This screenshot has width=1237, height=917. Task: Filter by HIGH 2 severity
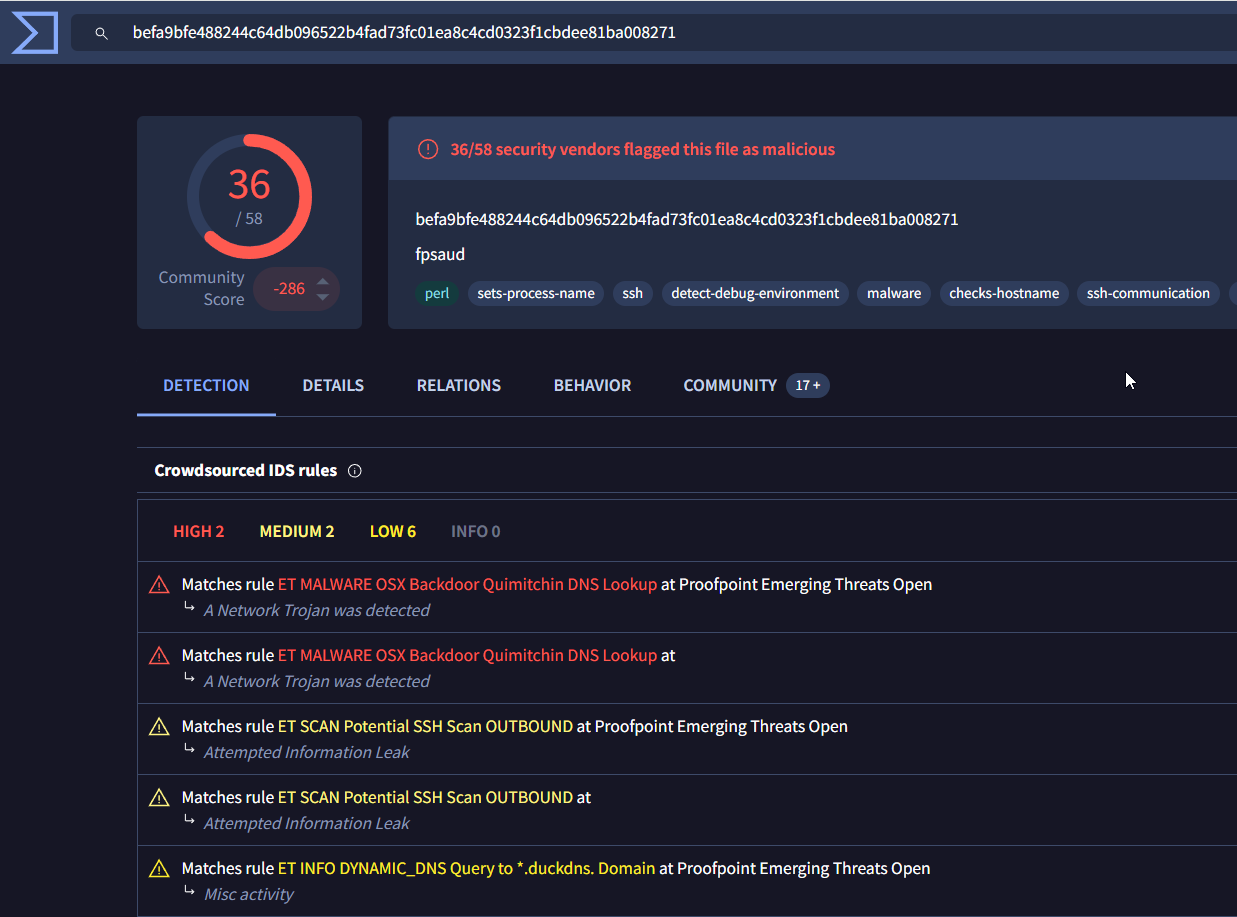click(198, 531)
